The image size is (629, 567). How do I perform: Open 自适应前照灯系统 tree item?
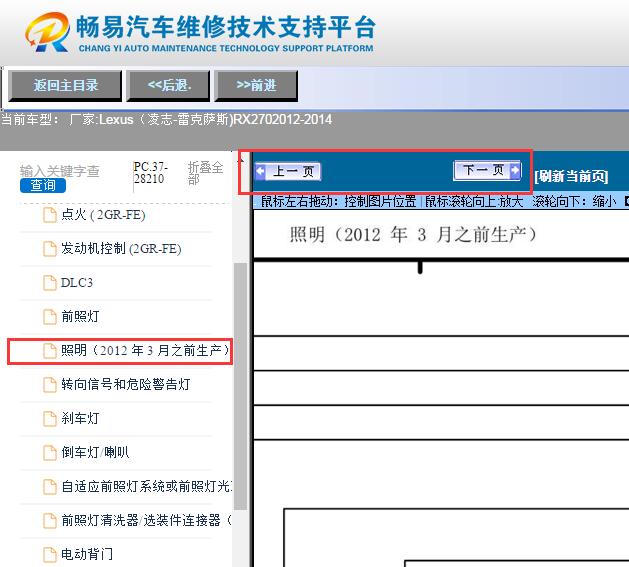tap(146, 486)
